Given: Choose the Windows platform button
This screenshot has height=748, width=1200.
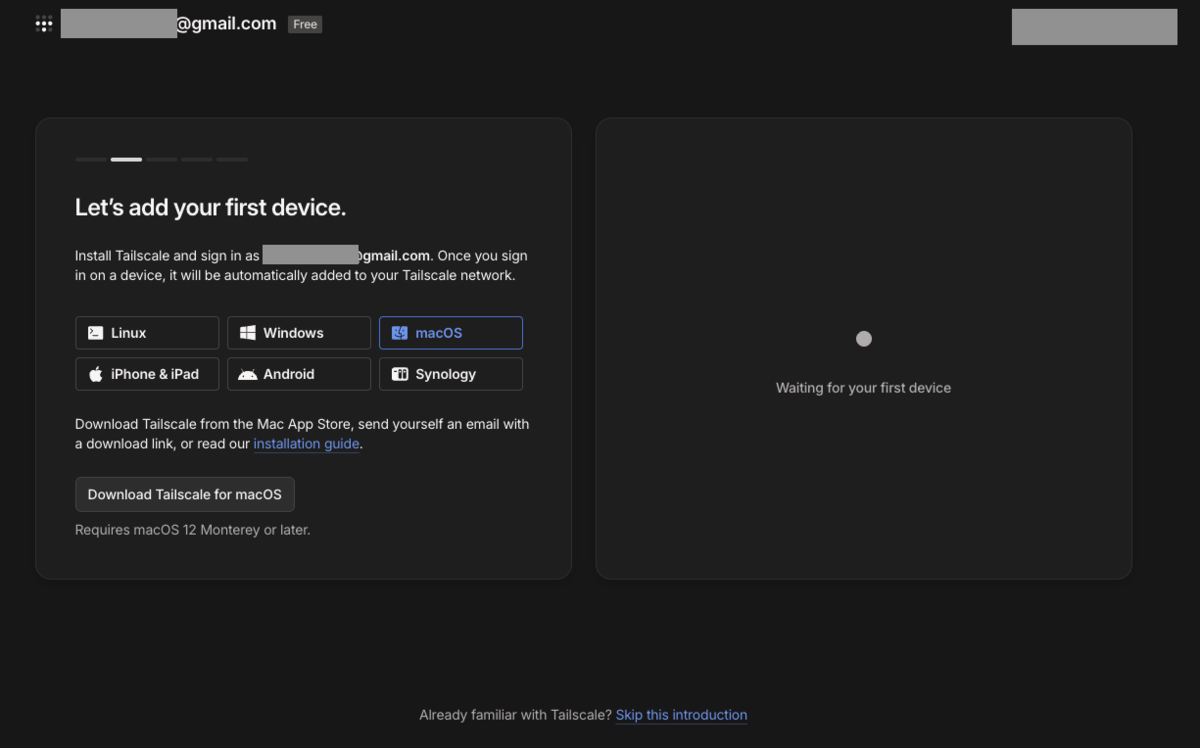Looking at the screenshot, I should point(299,333).
